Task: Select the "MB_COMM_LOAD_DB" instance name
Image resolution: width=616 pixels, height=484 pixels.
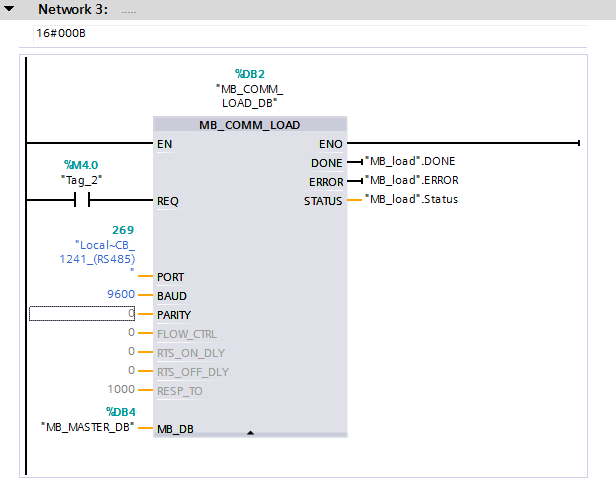Action: coord(249,96)
